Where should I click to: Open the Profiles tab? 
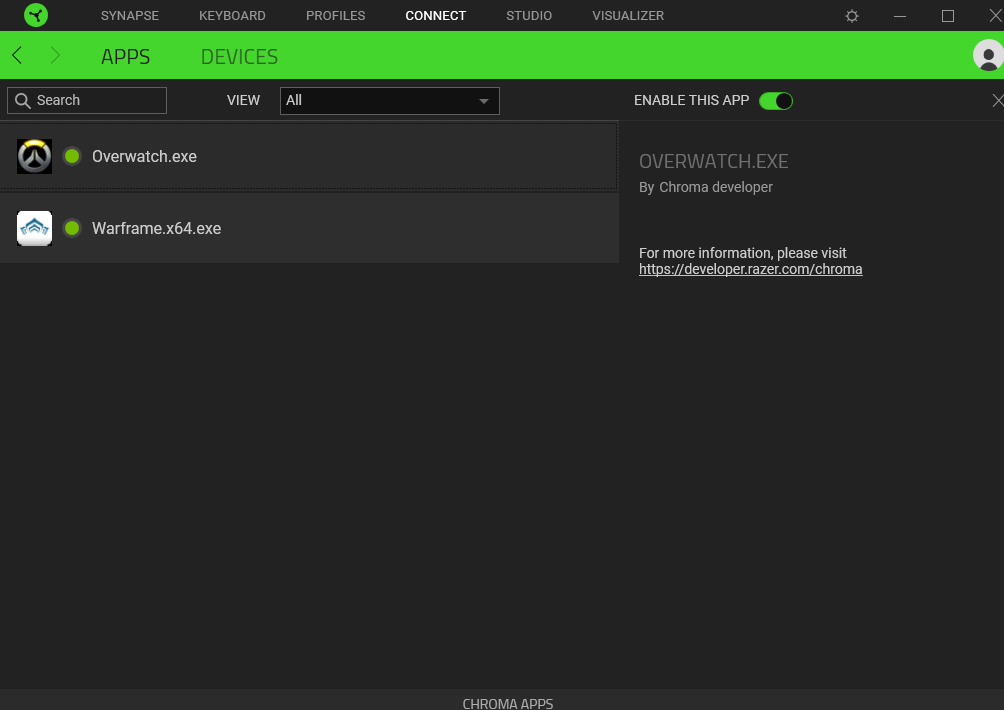coord(336,15)
